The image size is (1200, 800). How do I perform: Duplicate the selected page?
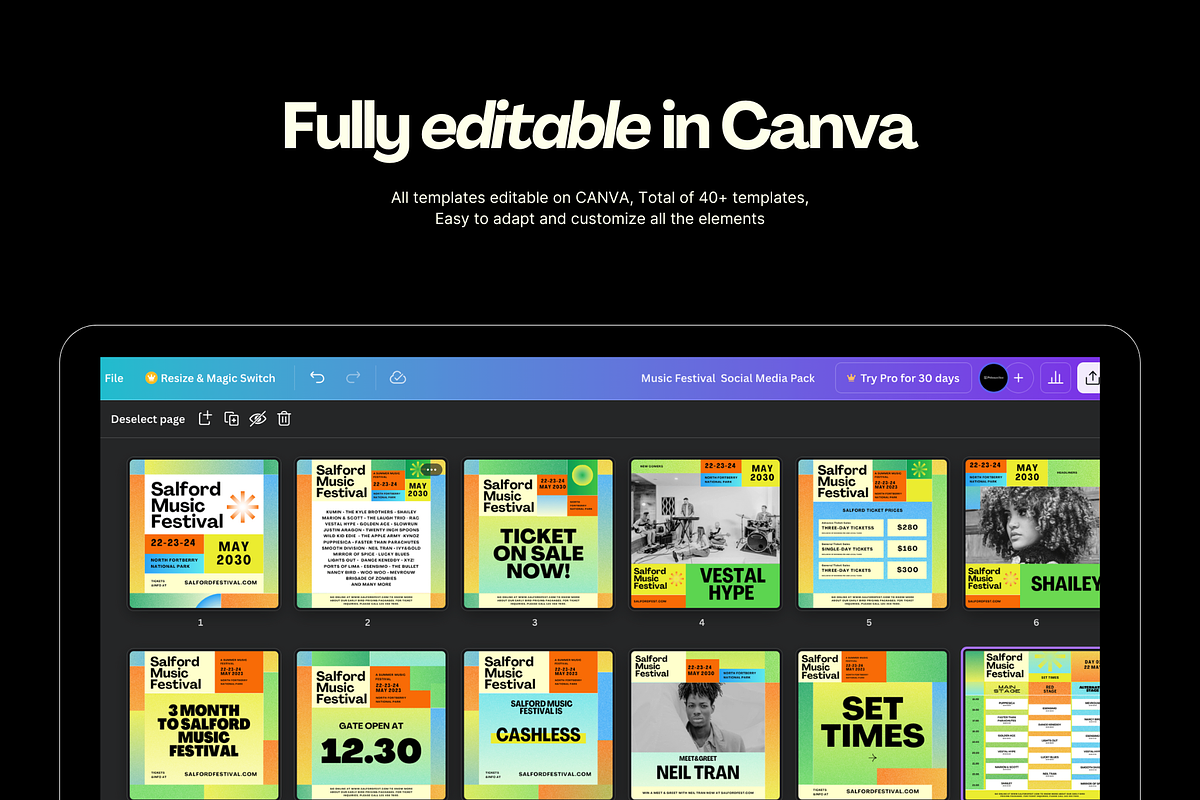(x=232, y=419)
